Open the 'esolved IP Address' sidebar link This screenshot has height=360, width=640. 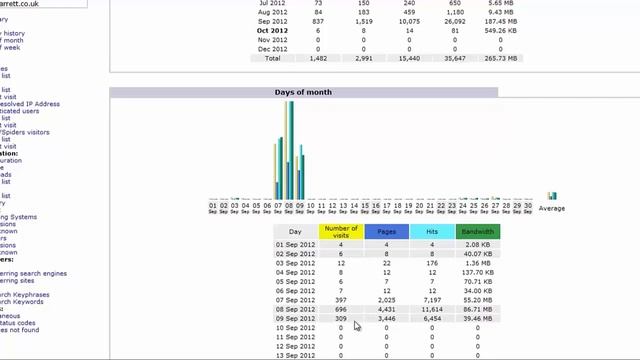(30, 104)
